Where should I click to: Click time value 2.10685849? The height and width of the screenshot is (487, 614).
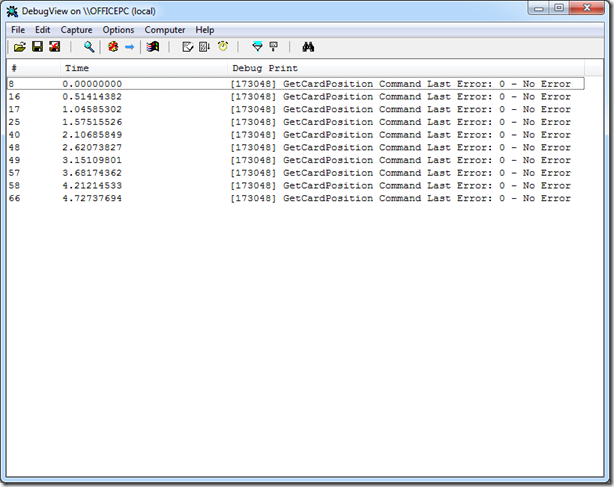pyautogui.click(x=92, y=135)
